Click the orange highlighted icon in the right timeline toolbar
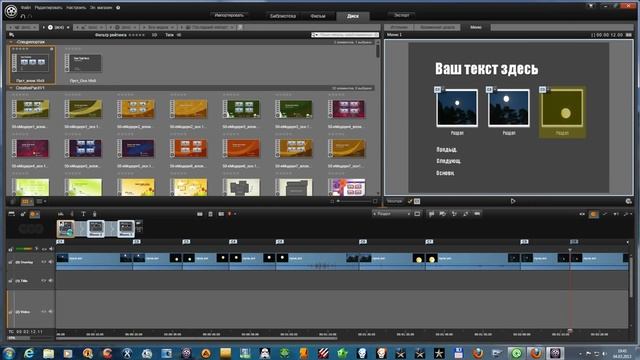This screenshot has width=640, height=360. [594, 214]
